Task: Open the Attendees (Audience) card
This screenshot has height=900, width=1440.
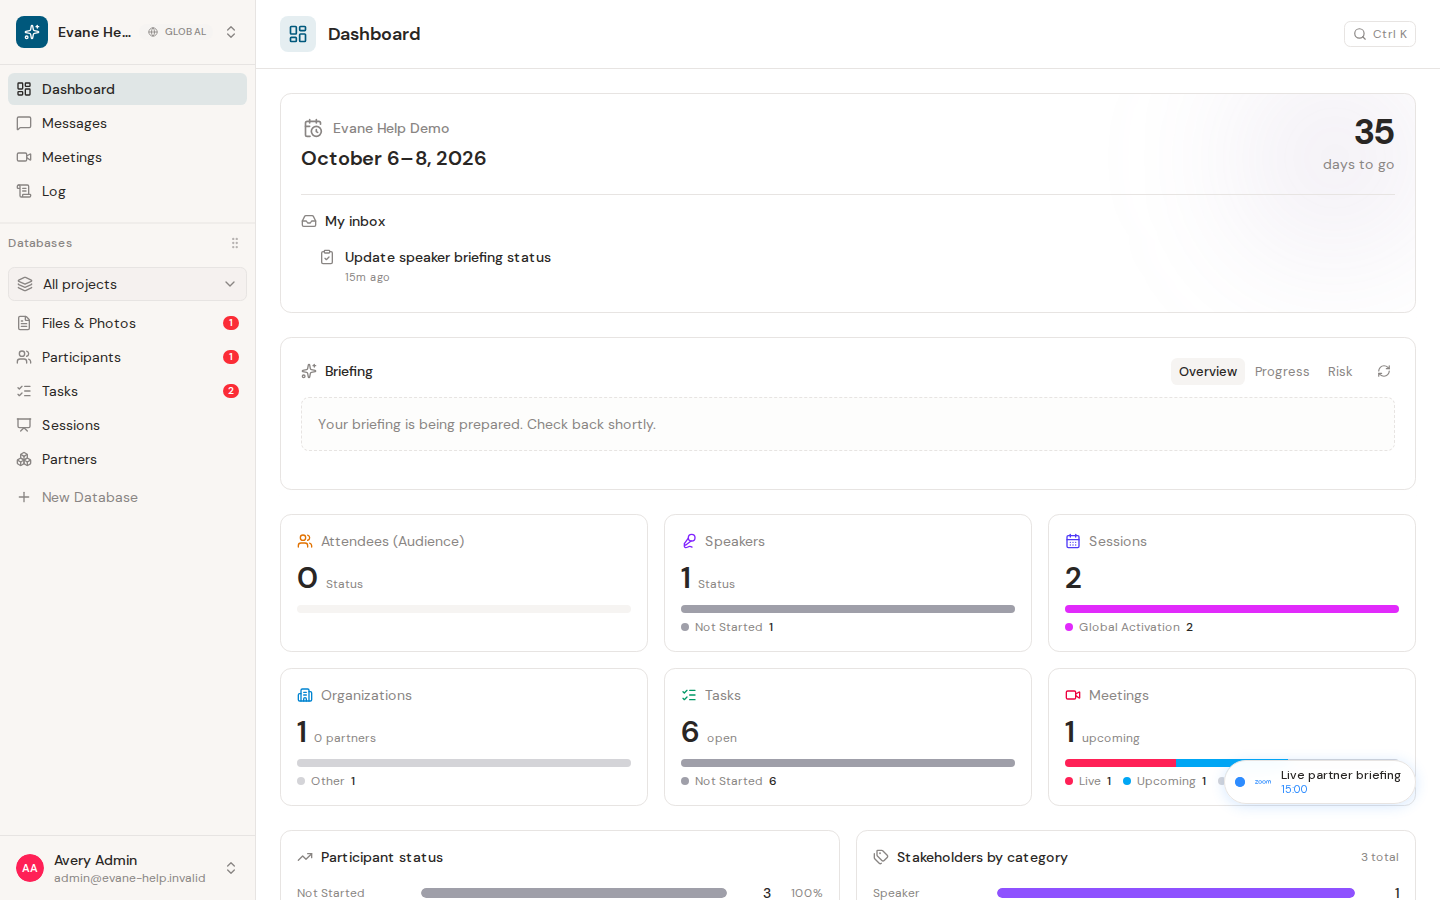Action: [464, 583]
